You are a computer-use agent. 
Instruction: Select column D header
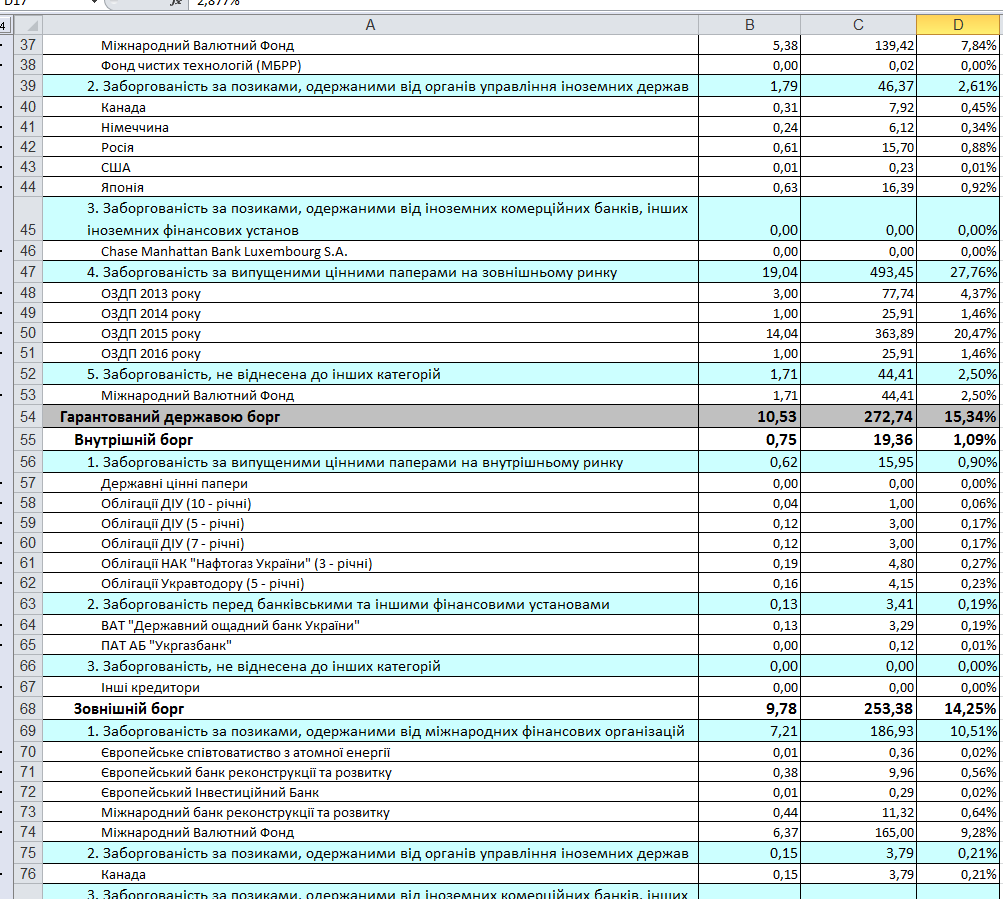coord(958,25)
